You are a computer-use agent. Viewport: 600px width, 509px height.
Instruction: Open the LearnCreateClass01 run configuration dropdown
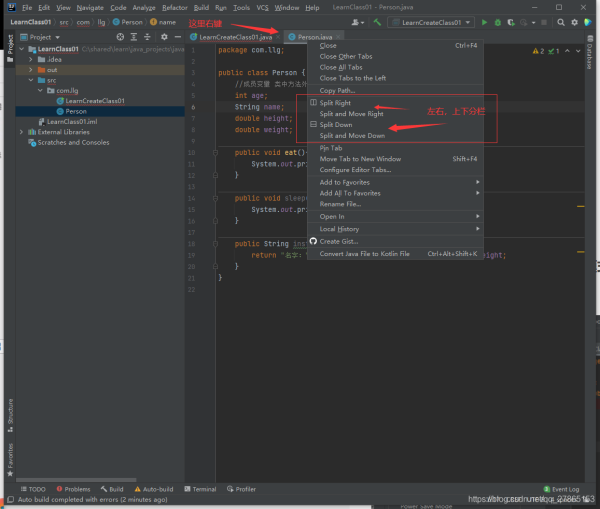coord(431,21)
